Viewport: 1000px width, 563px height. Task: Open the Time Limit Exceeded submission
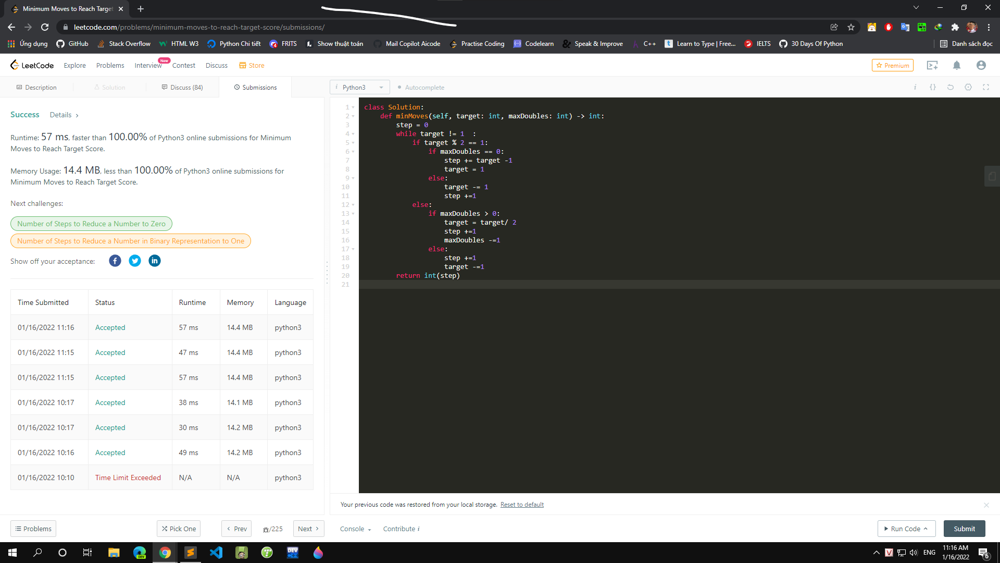pyautogui.click(x=128, y=478)
